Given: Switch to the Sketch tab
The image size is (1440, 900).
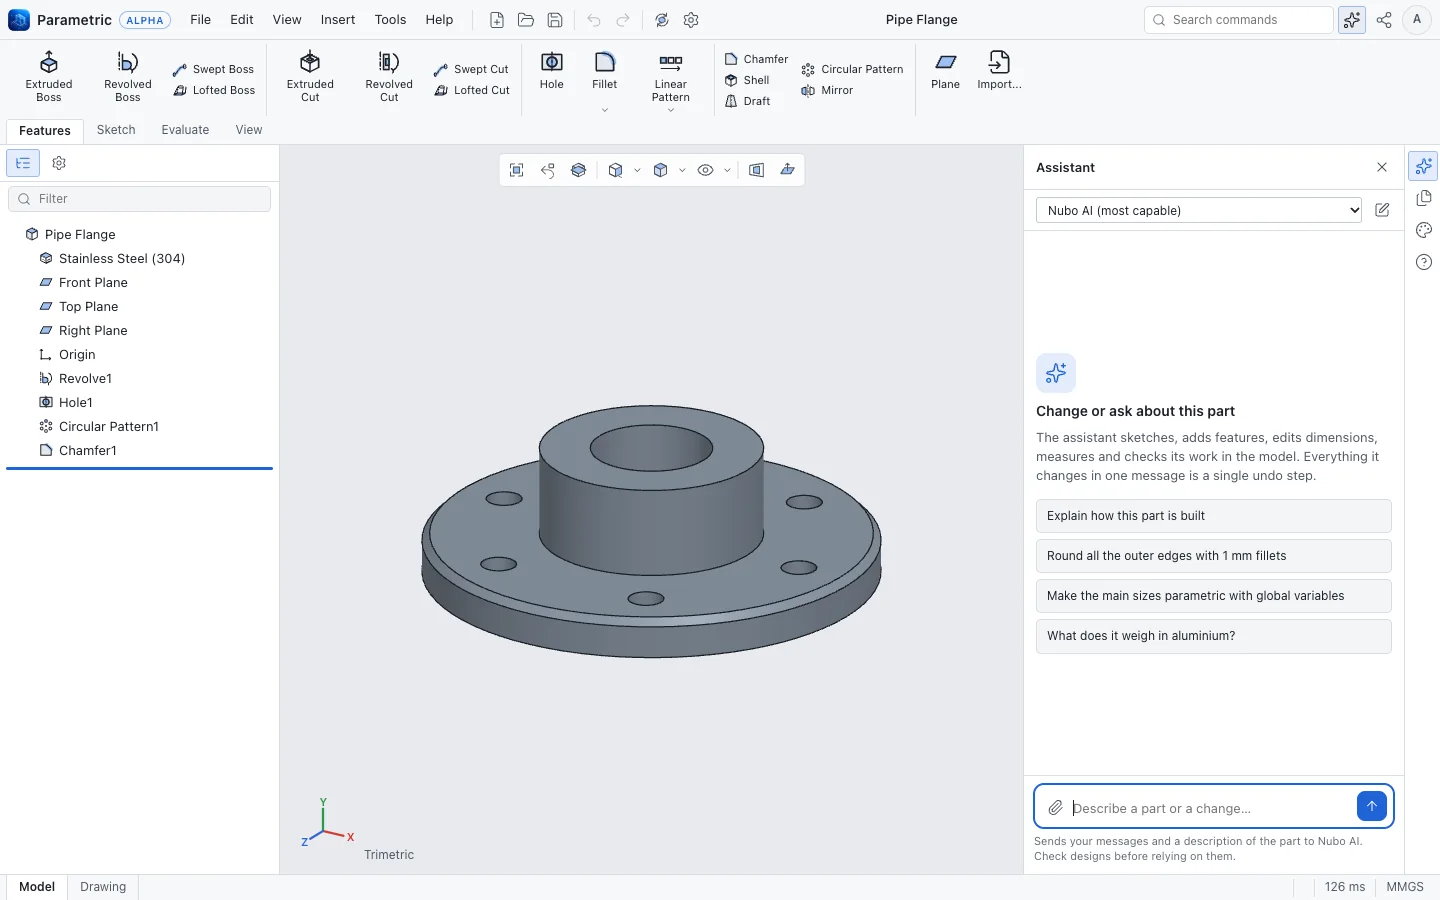Looking at the screenshot, I should coord(116,130).
